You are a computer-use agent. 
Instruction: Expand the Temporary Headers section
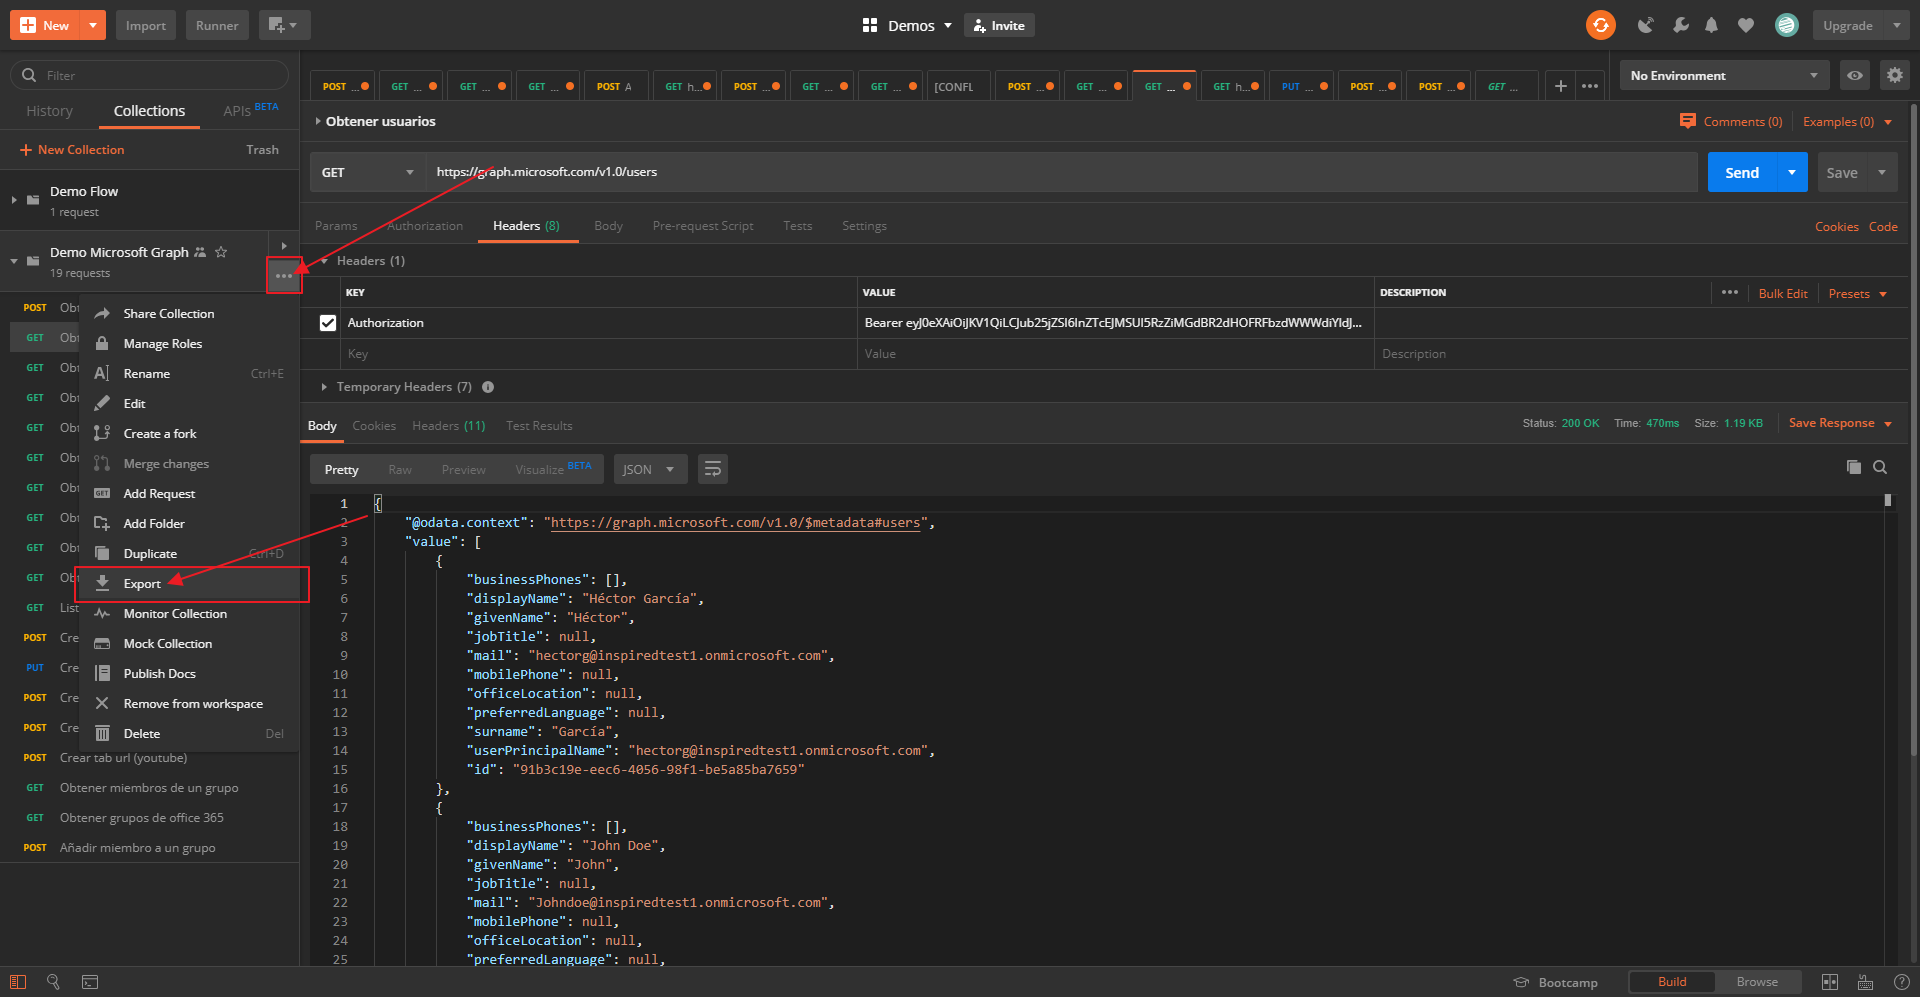click(x=323, y=387)
